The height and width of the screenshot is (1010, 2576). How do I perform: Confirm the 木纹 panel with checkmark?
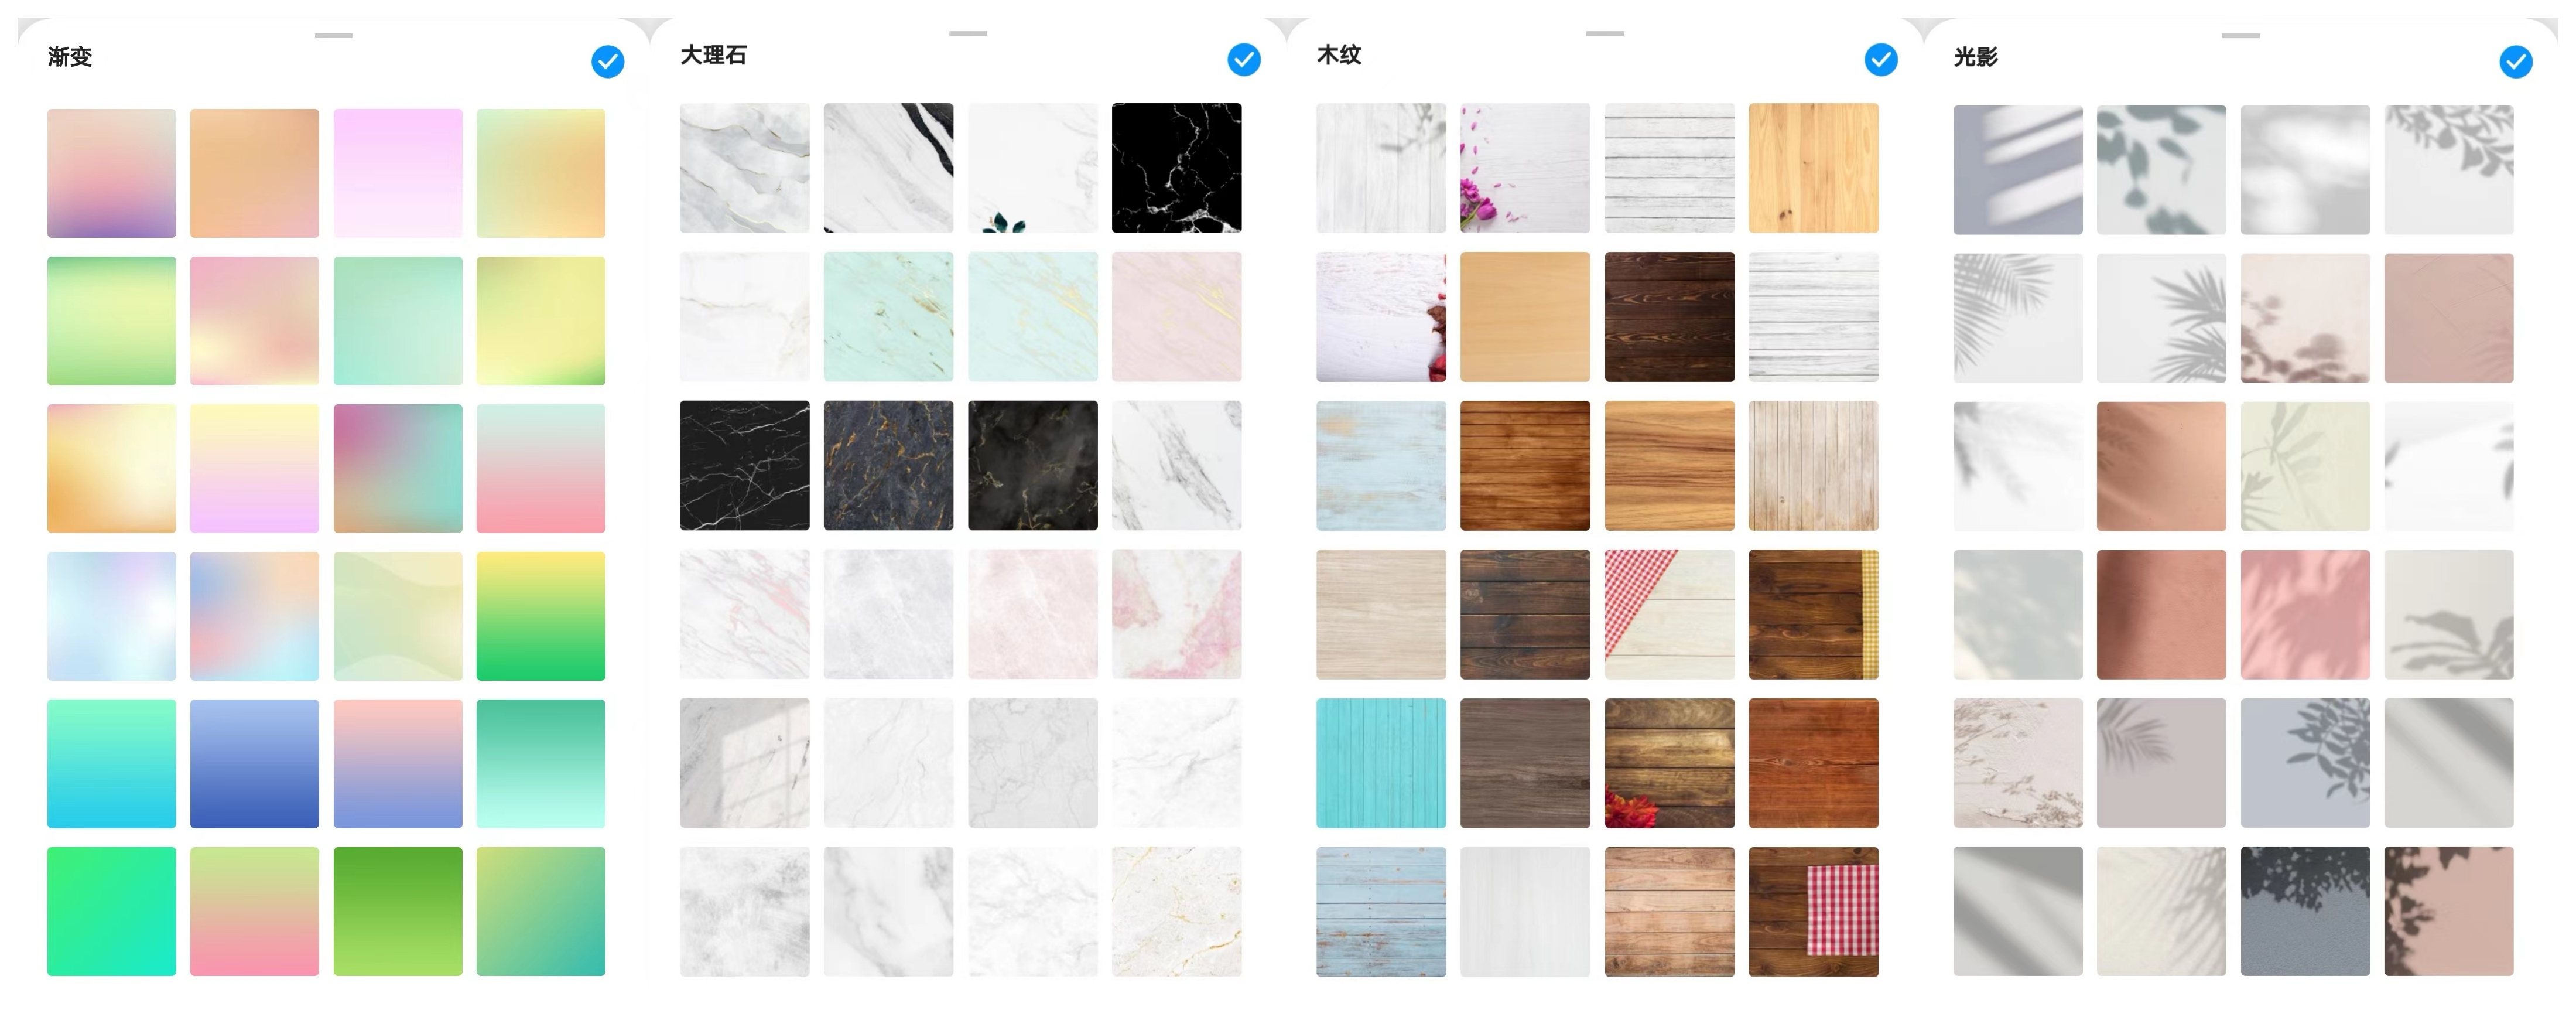click(x=1880, y=60)
